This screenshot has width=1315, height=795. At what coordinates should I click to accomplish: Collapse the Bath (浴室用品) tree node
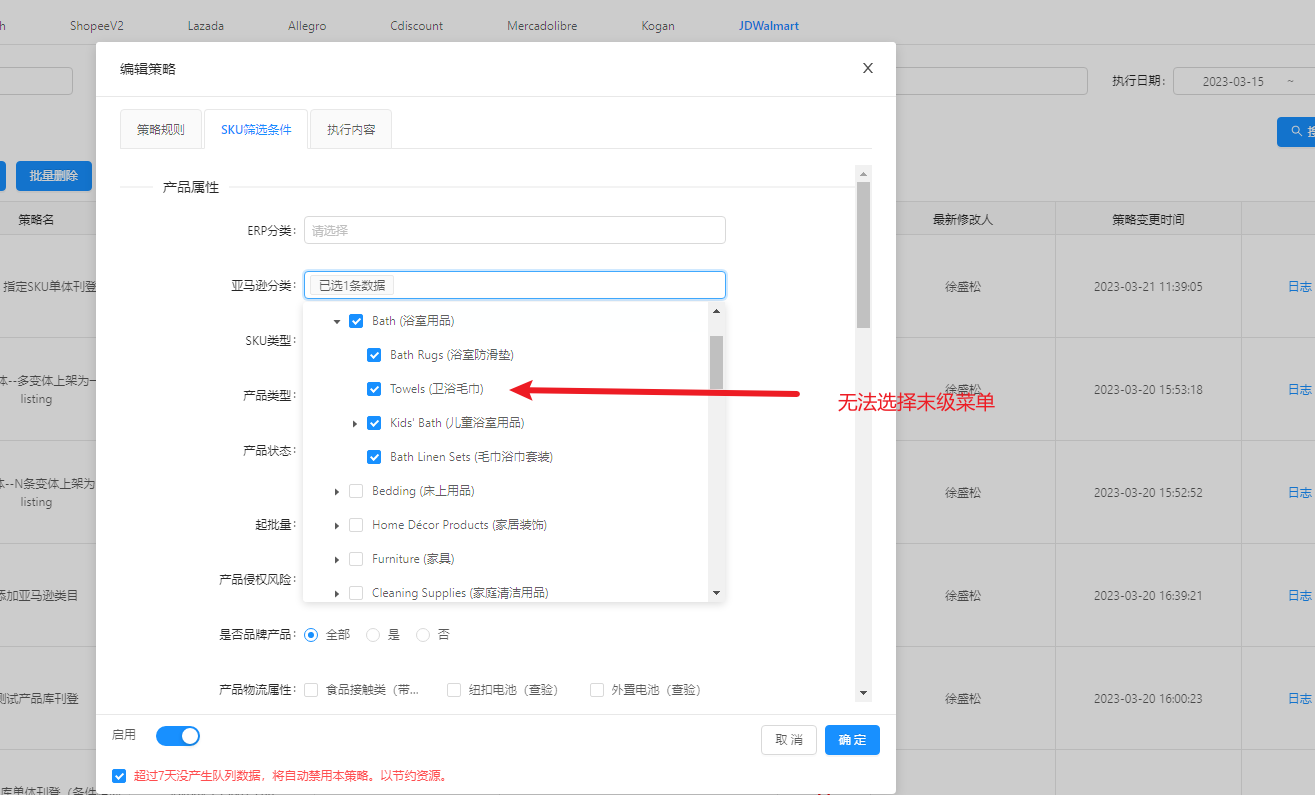click(337, 321)
